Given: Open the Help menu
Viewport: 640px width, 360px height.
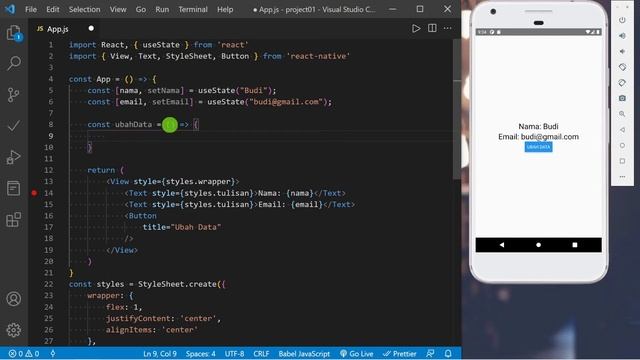Looking at the screenshot, I should (225, 9).
